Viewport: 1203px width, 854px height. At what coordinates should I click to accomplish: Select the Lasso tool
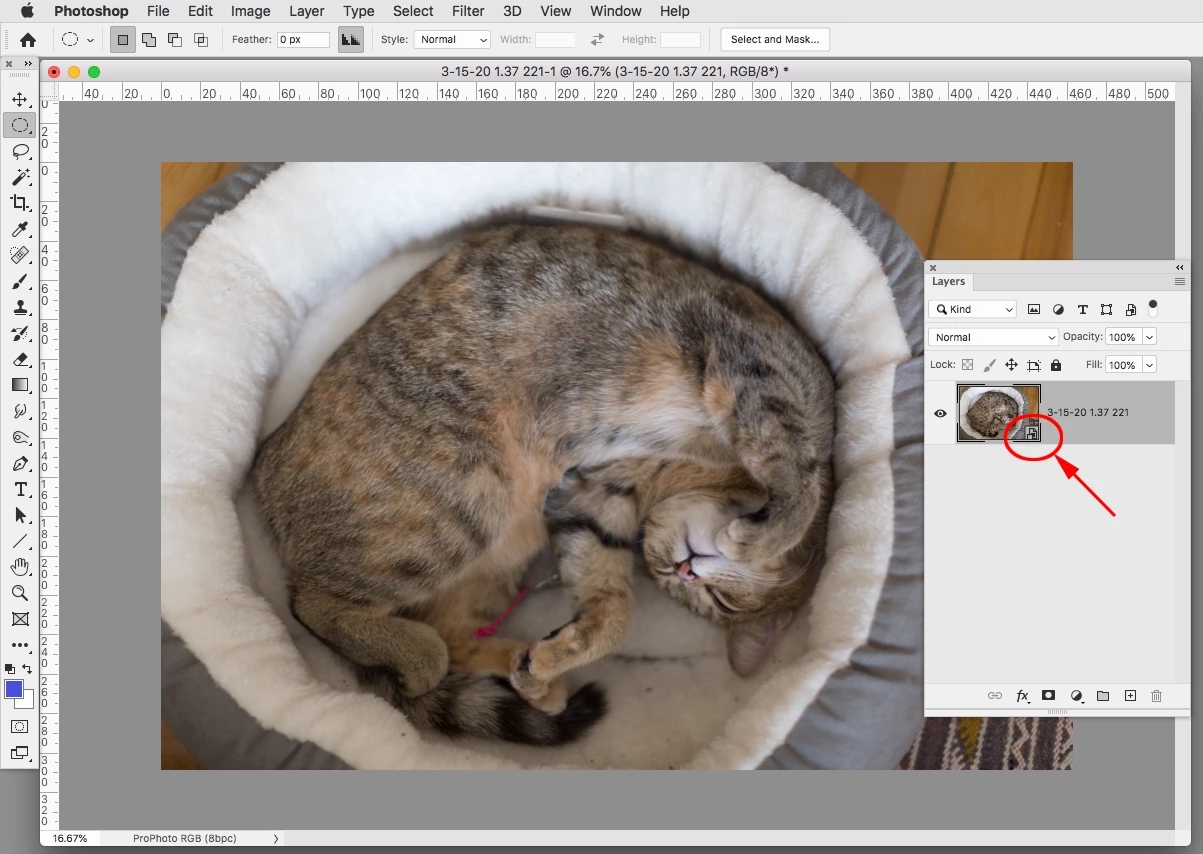[19, 152]
